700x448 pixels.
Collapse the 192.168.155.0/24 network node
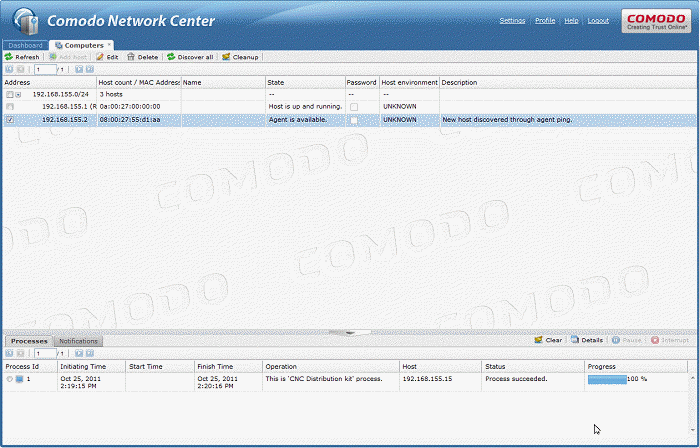(18, 95)
